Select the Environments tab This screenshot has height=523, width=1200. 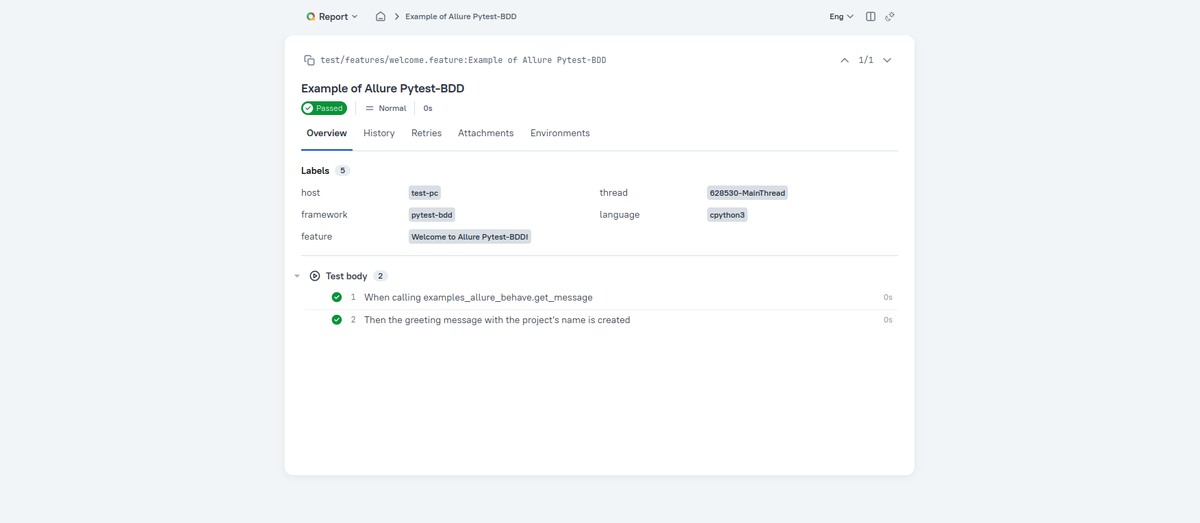click(560, 133)
